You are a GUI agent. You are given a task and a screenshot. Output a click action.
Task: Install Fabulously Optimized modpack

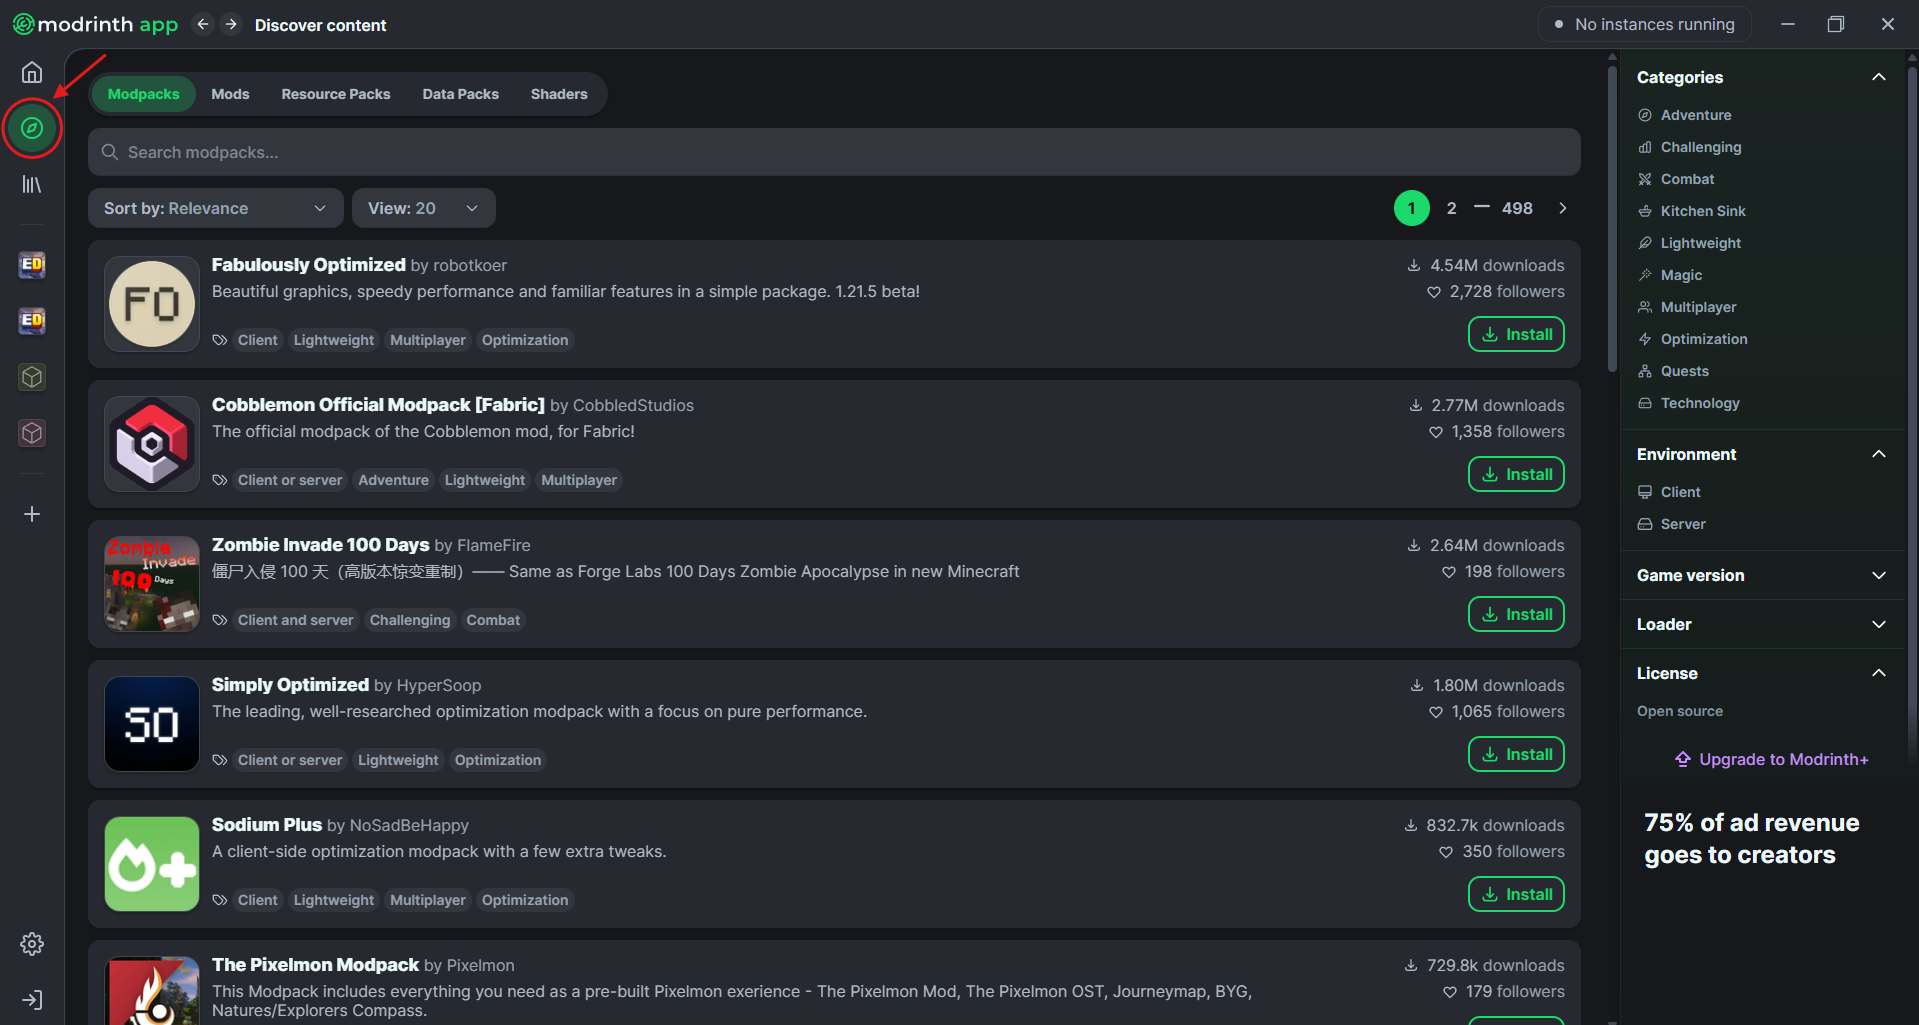coord(1516,334)
